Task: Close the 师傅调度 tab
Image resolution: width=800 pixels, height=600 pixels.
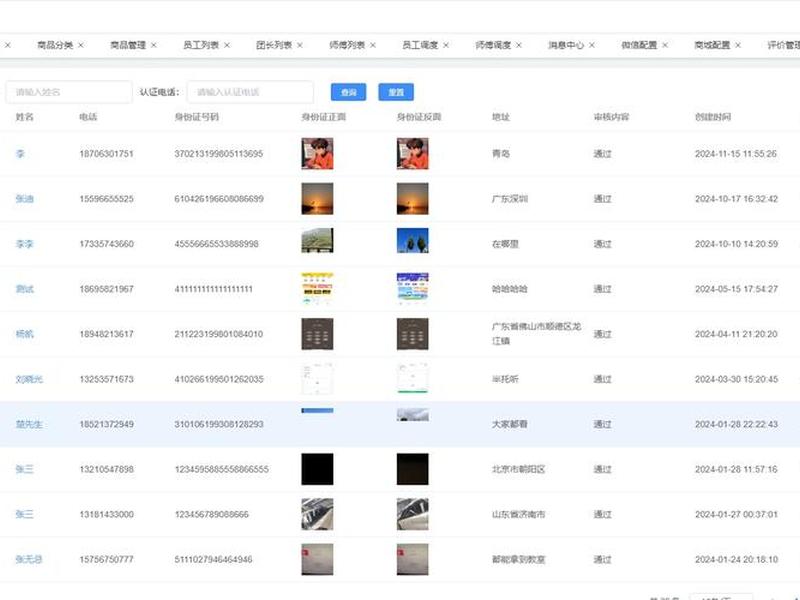Action: coord(519,45)
